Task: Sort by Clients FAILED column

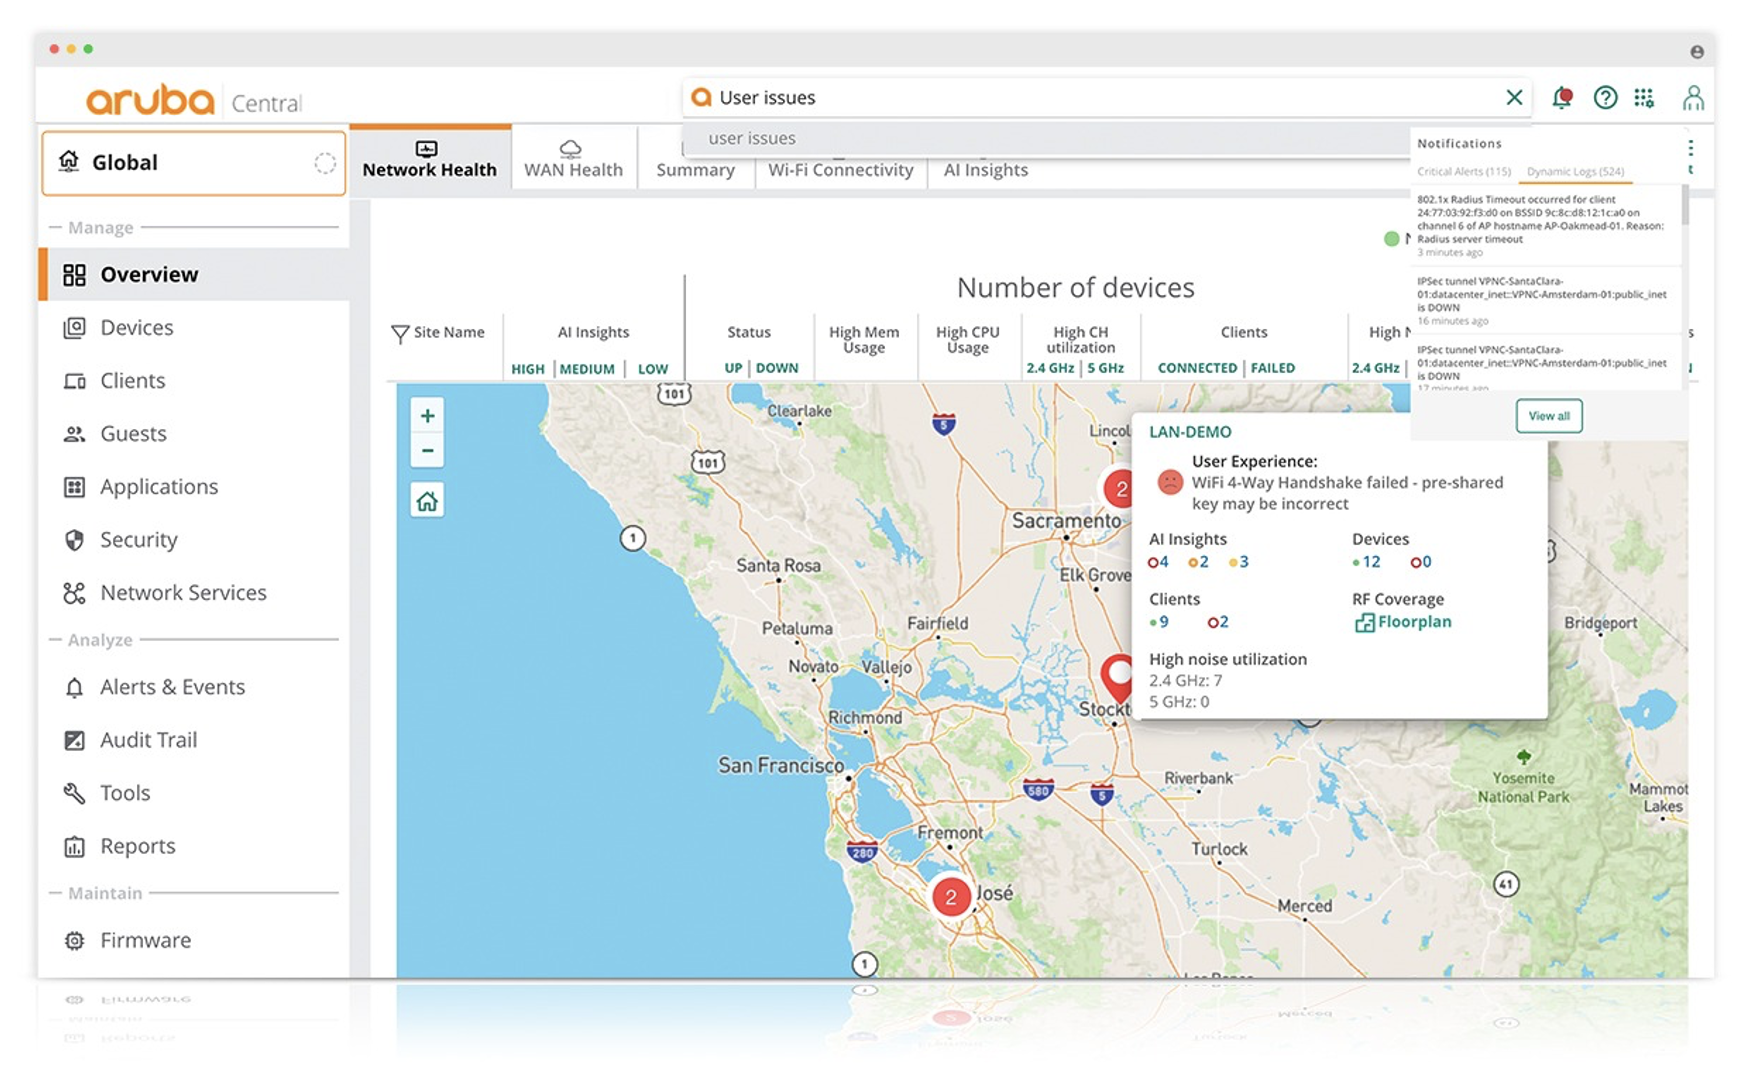Action: tap(1273, 368)
